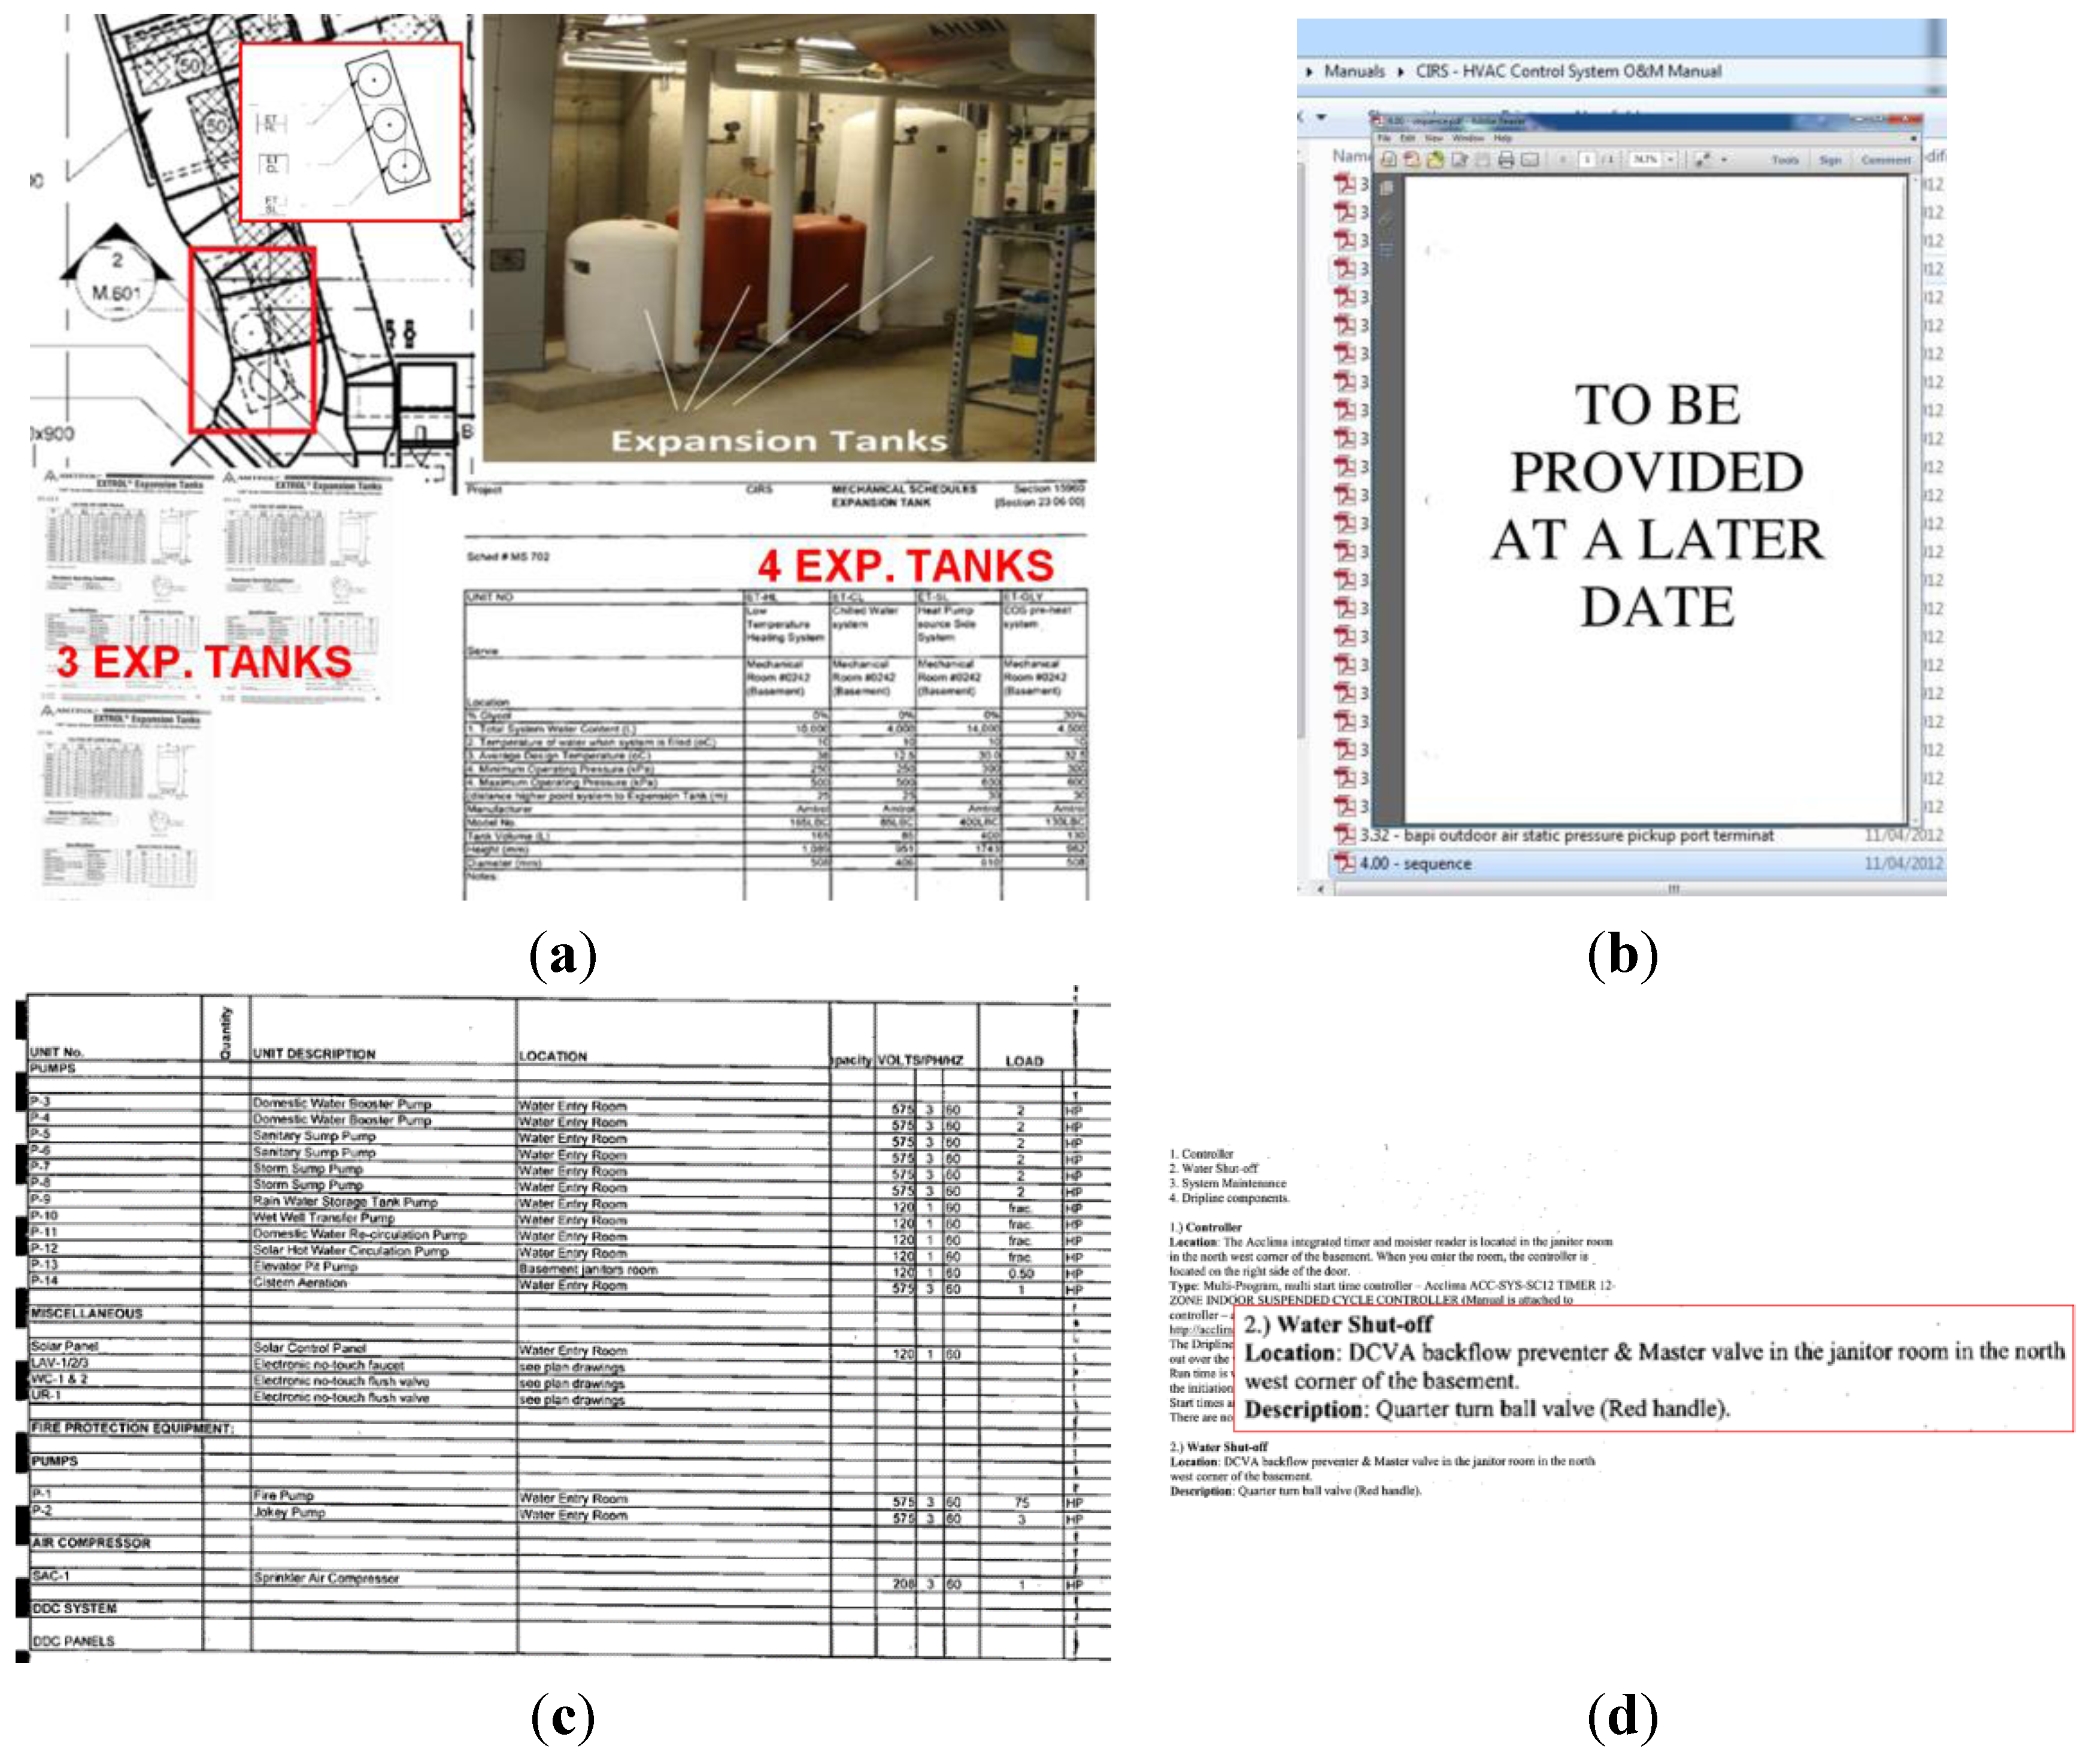Open the page thumbnails panel icon in Reader sidebar

tap(1386, 188)
